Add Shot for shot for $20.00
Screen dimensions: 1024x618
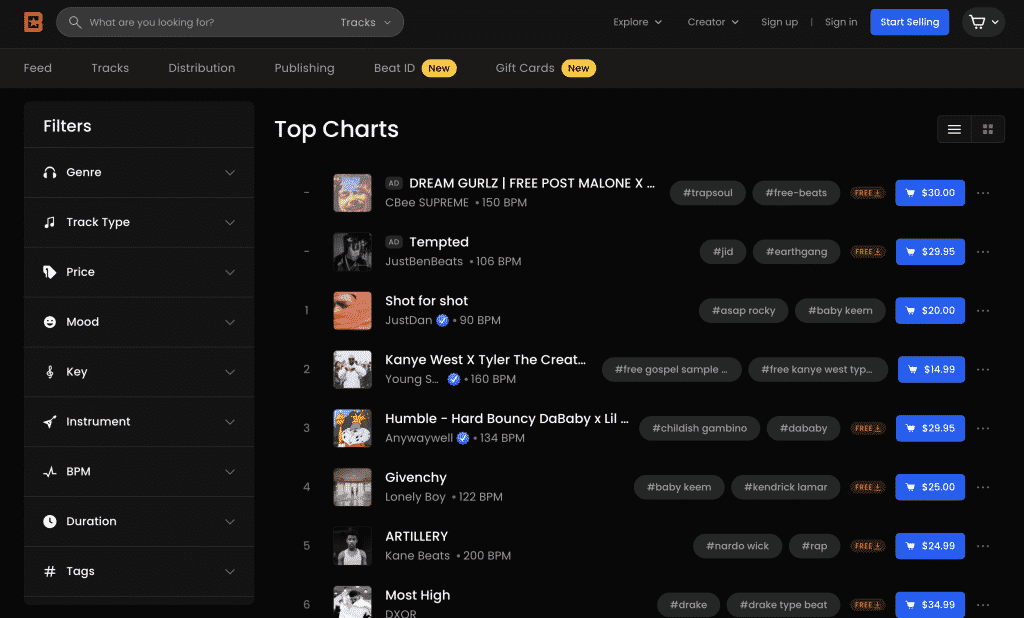pos(930,311)
